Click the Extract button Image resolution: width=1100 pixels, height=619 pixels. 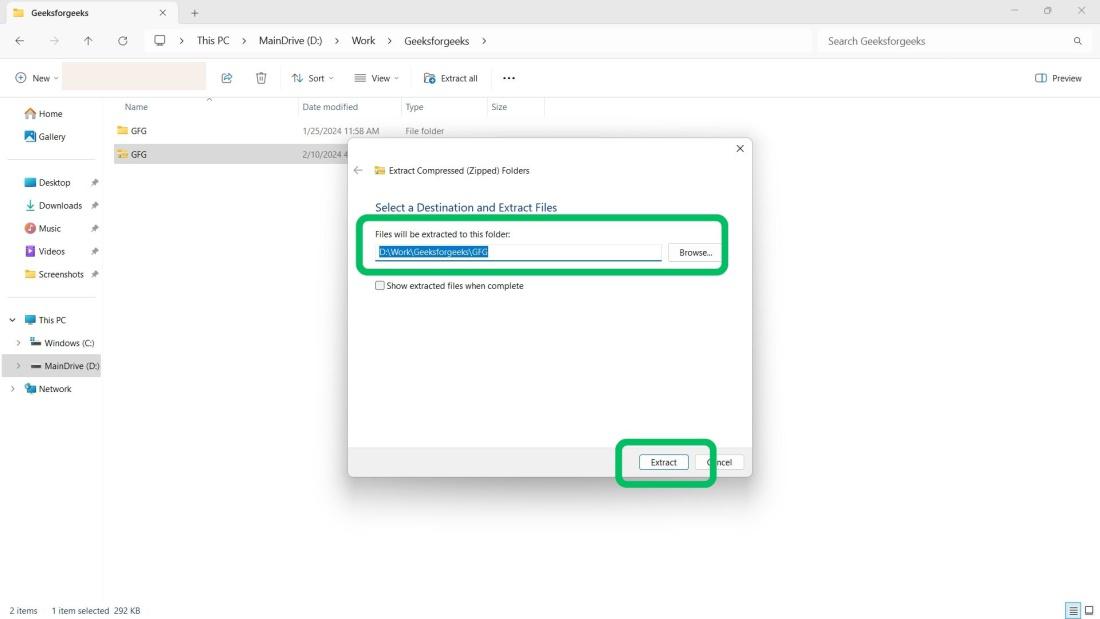[x=663, y=462]
